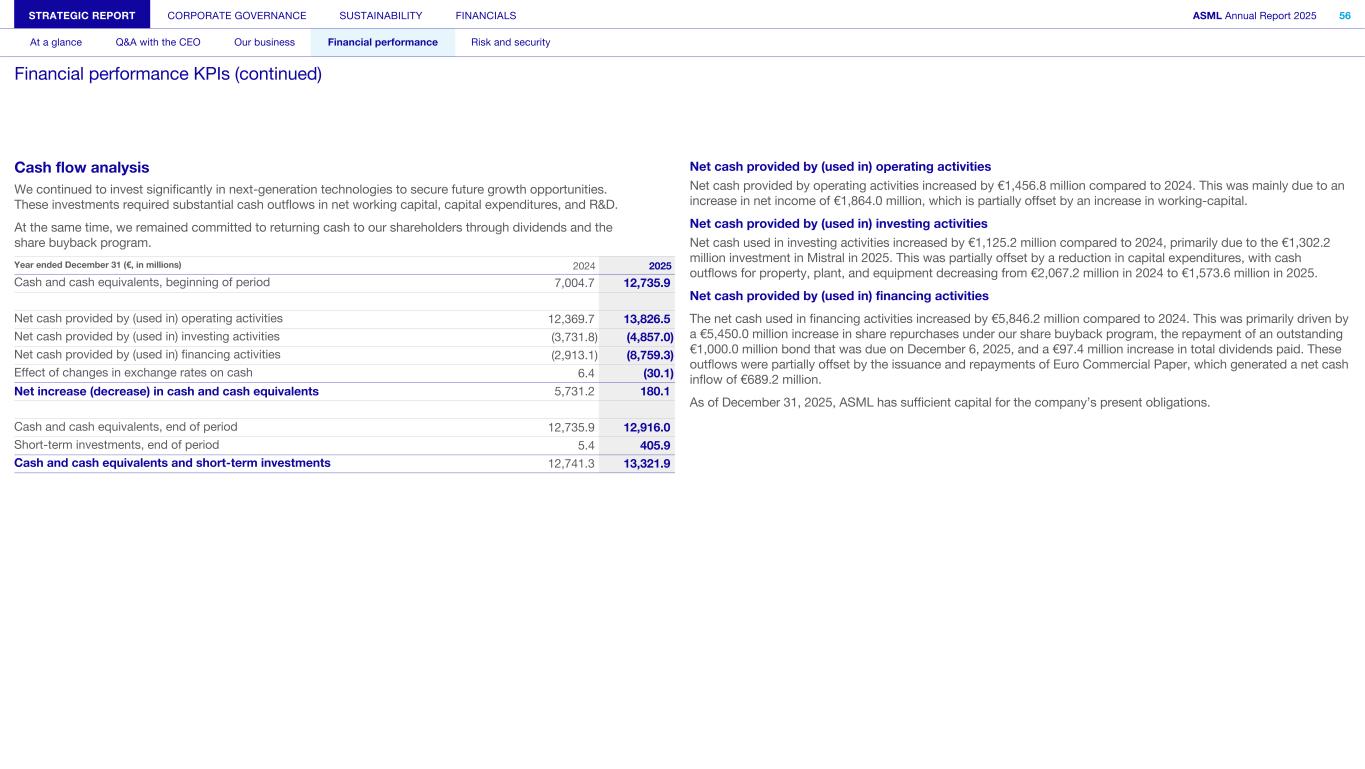Click the ASML Annual Report 2025 title
The height and width of the screenshot is (769, 1365).
1254,15
